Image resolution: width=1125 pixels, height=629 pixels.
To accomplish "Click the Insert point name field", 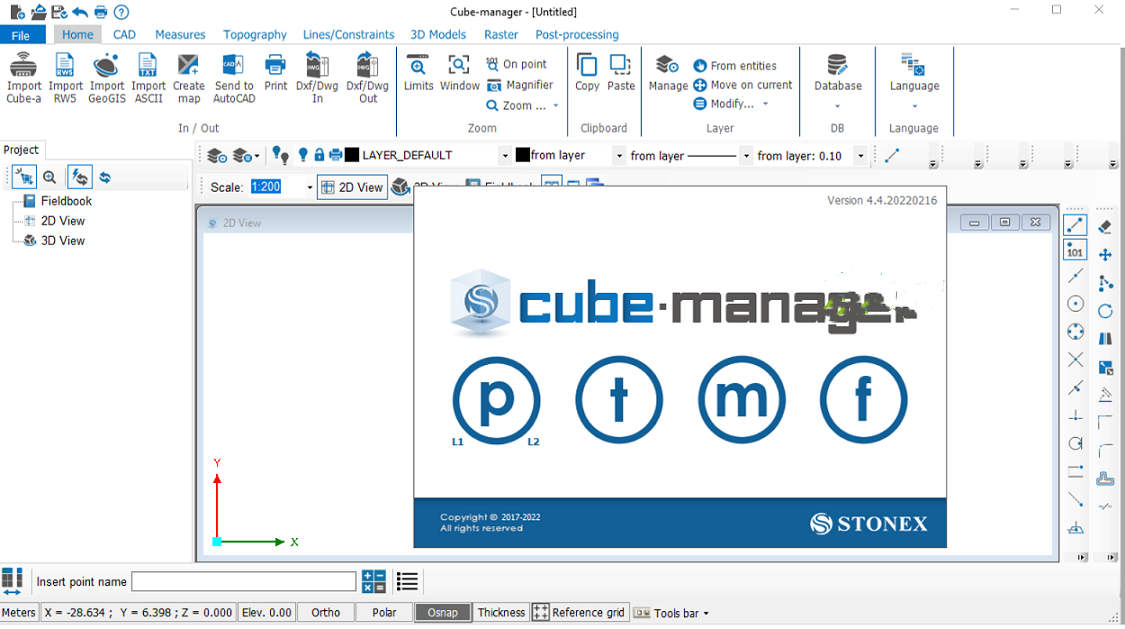I will 243,582.
